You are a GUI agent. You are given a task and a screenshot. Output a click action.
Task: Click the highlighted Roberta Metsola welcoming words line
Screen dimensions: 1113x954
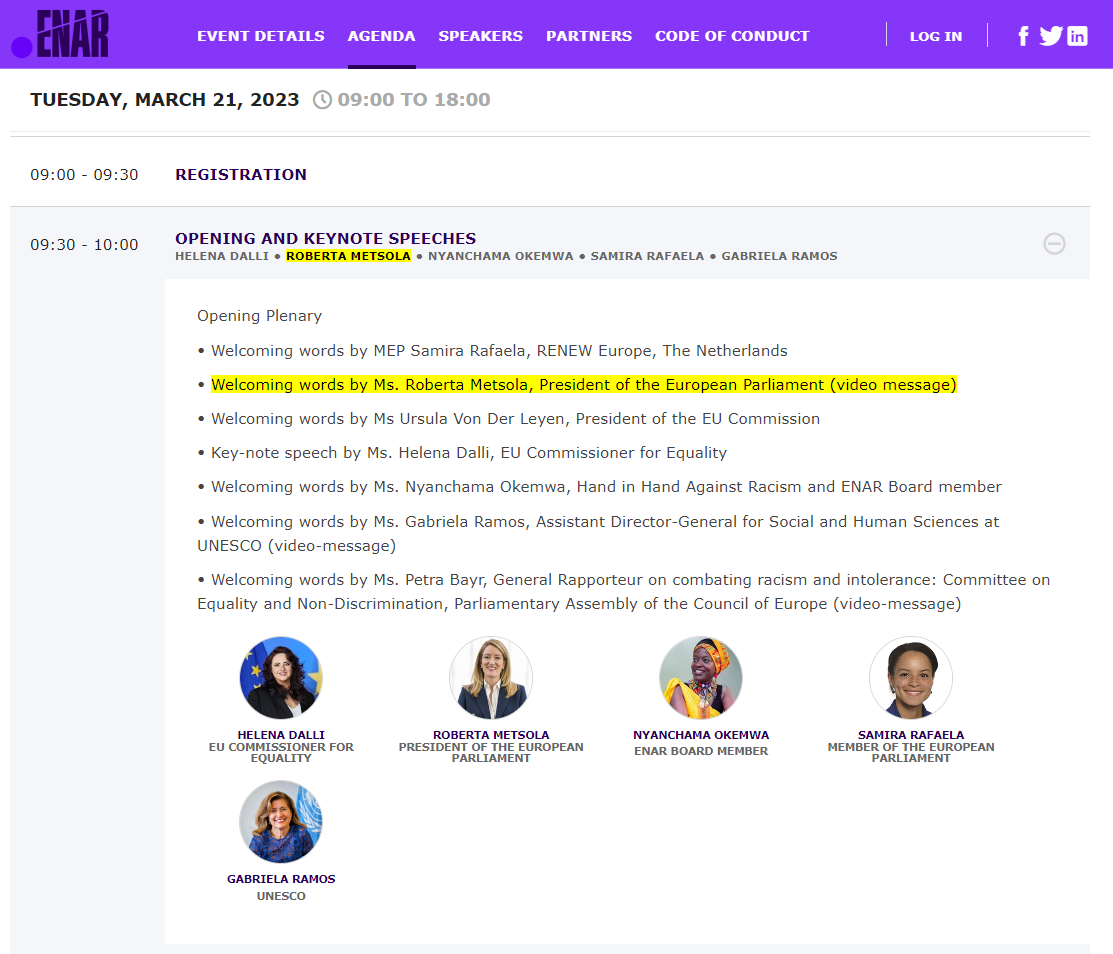click(x=583, y=385)
